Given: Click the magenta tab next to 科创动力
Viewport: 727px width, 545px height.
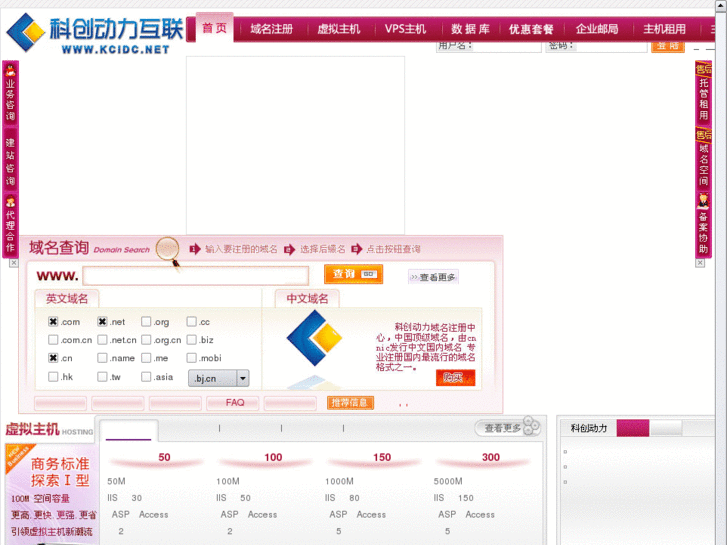Looking at the screenshot, I should click(632, 428).
